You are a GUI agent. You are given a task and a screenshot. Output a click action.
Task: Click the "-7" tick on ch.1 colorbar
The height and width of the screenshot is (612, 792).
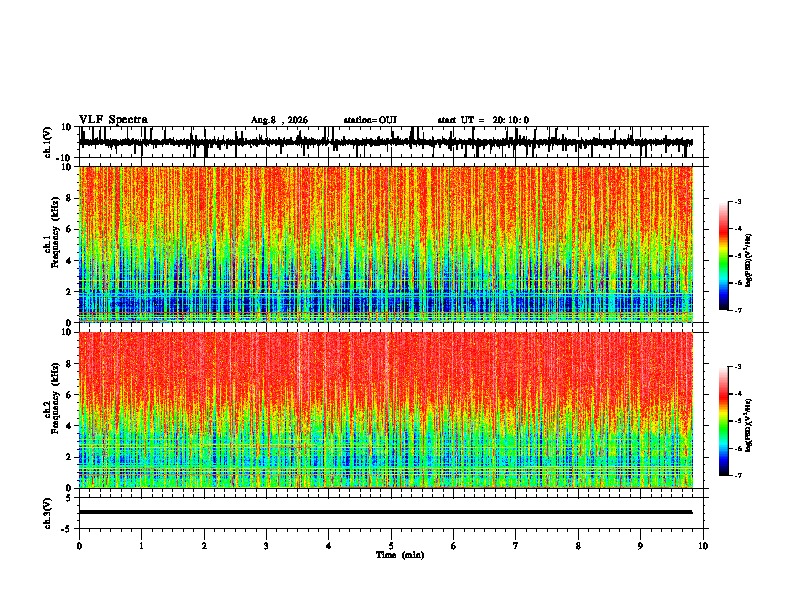click(x=738, y=310)
